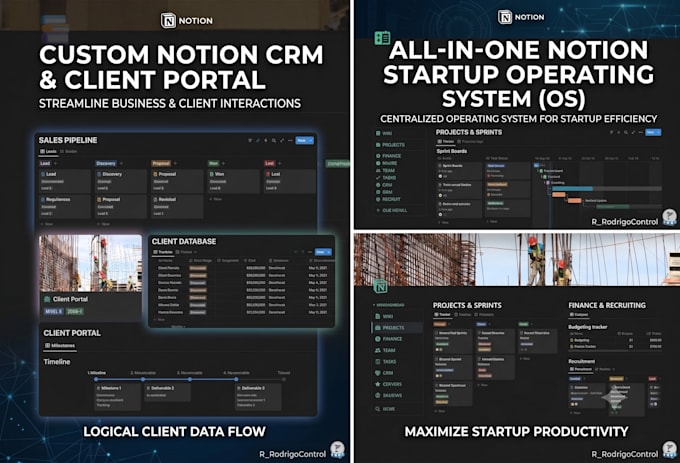The width and height of the screenshot is (680, 463).
Task: Click the plus beside the Proposal column header
Action: pos(175,163)
